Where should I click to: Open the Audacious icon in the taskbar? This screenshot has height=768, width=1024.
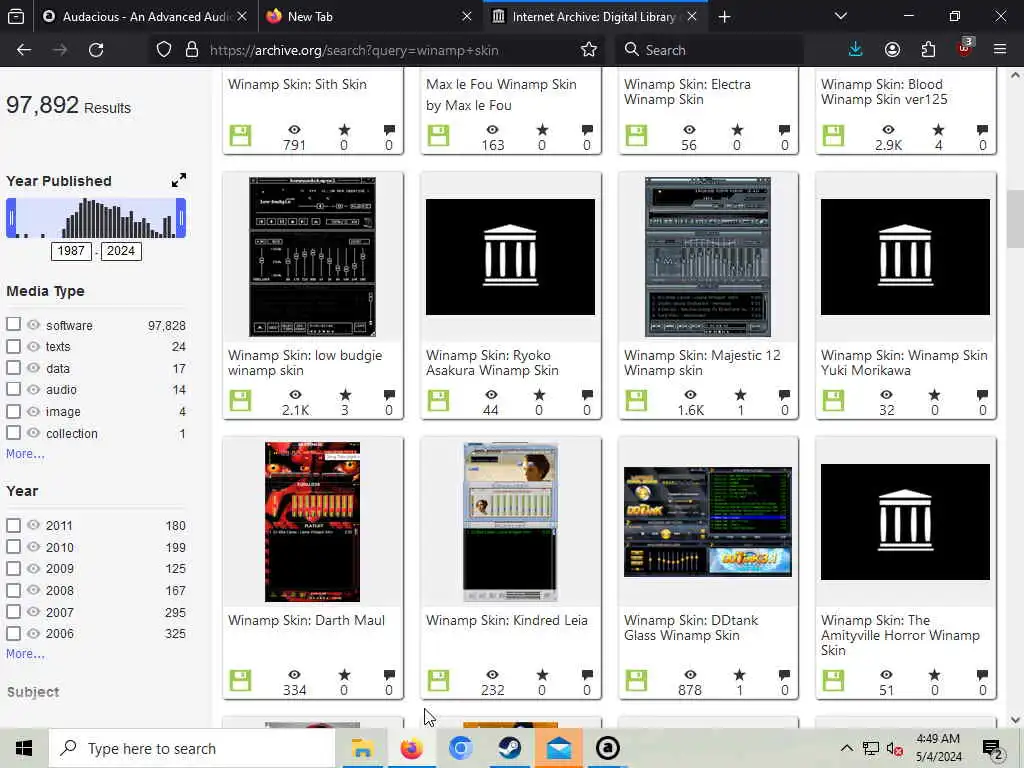tap(607, 748)
